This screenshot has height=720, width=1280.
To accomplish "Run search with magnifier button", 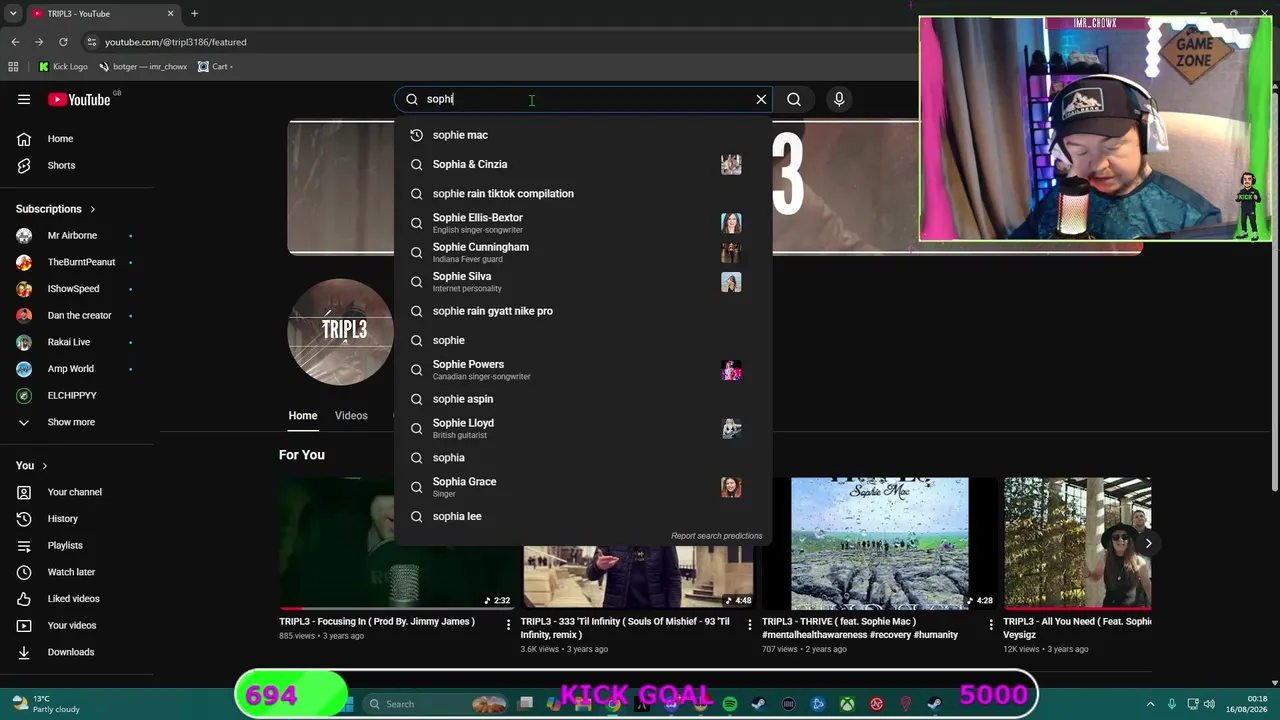I will (794, 99).
